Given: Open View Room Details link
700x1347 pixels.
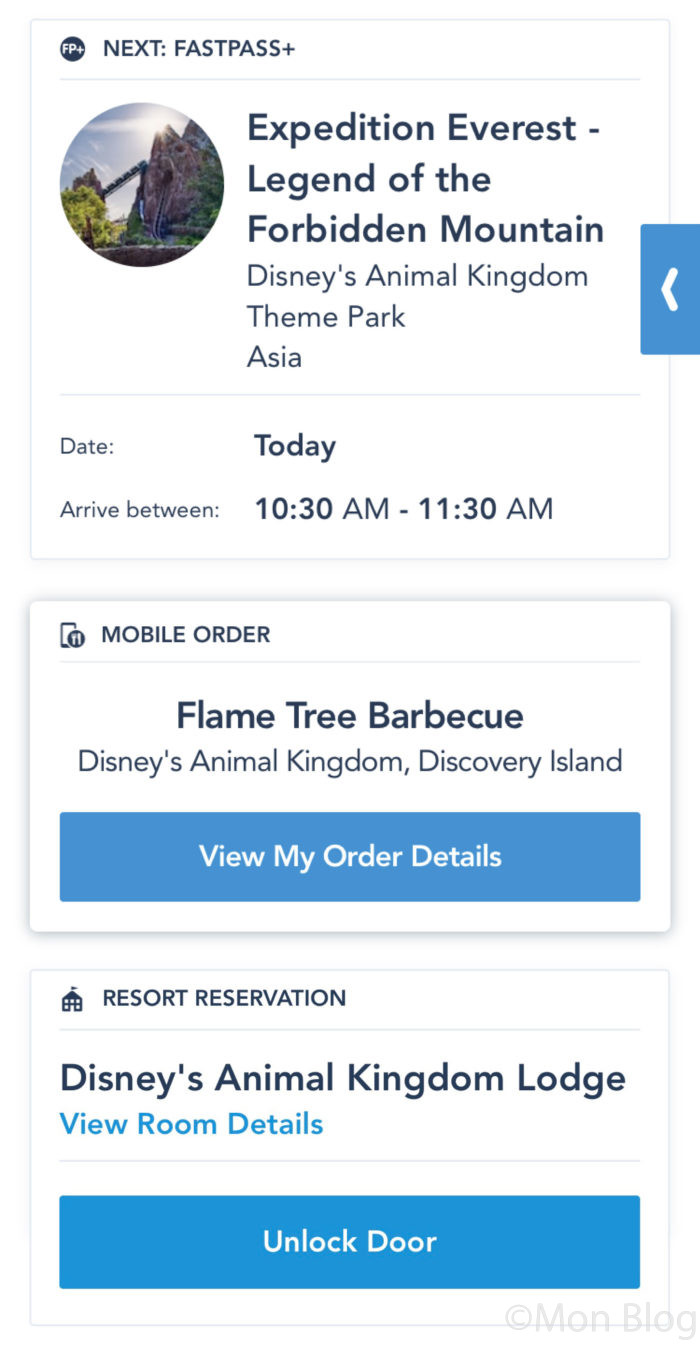Looking at the screenshot, I should (191, 1124).
